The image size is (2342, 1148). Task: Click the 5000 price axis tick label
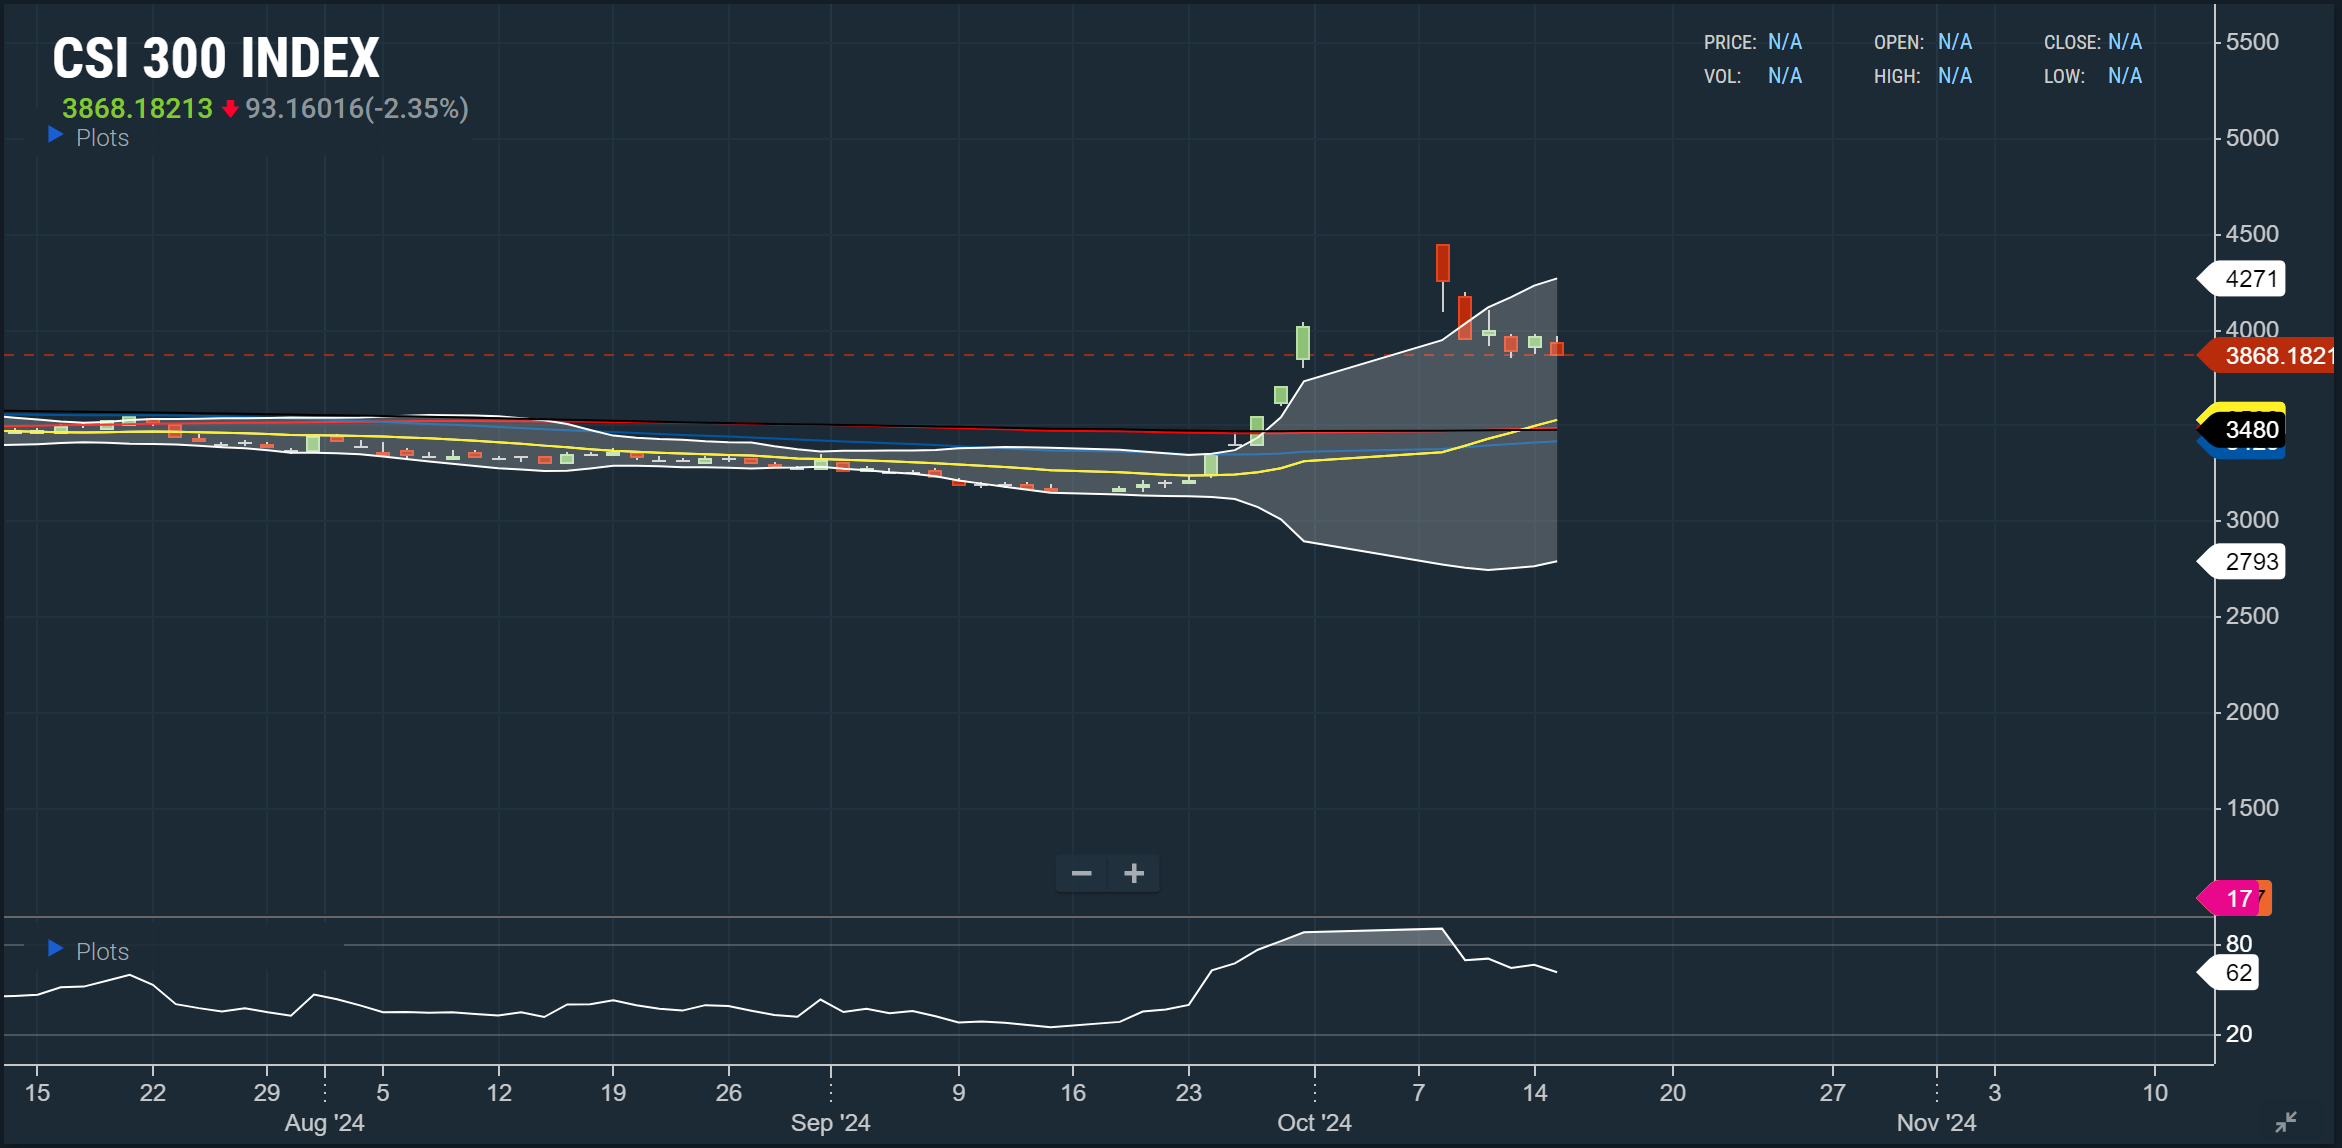[2252, 138]
